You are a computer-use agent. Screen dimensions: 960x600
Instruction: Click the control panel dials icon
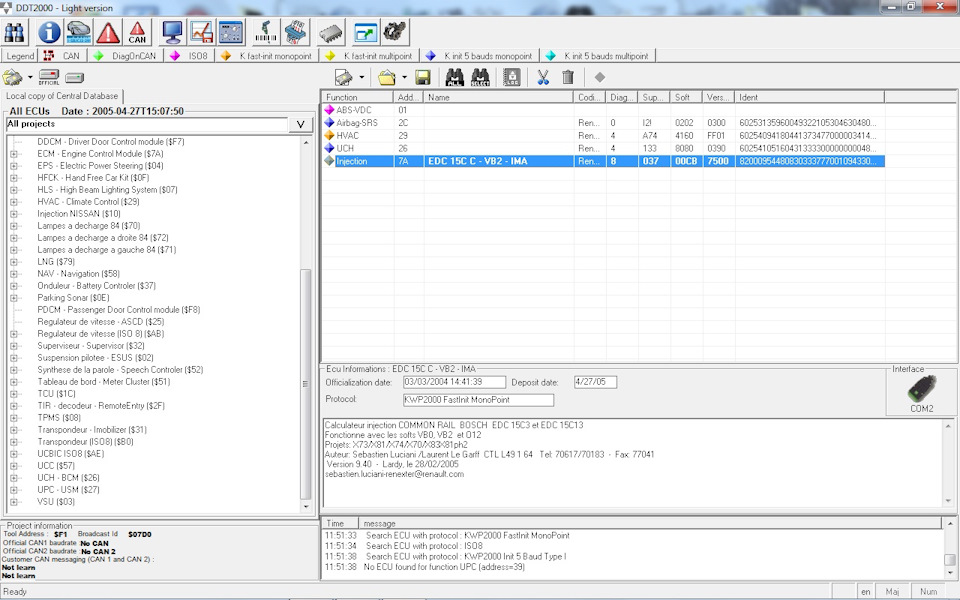point(231,32)
